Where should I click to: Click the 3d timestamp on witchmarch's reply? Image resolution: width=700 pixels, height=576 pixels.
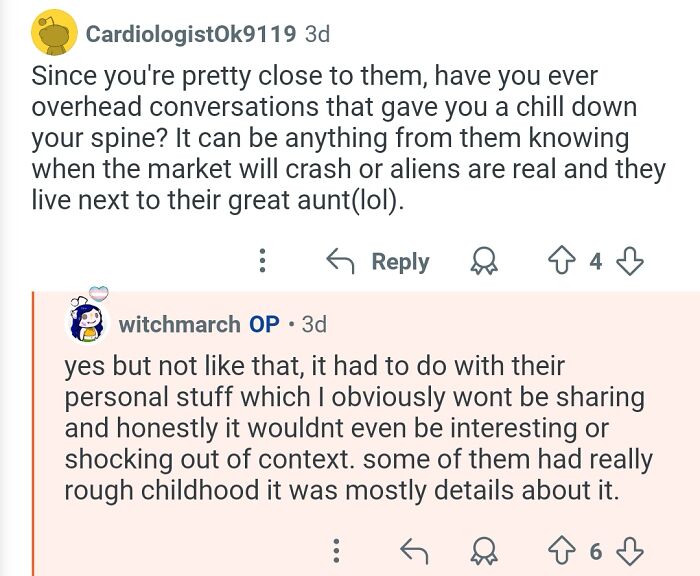pos(314,324)
